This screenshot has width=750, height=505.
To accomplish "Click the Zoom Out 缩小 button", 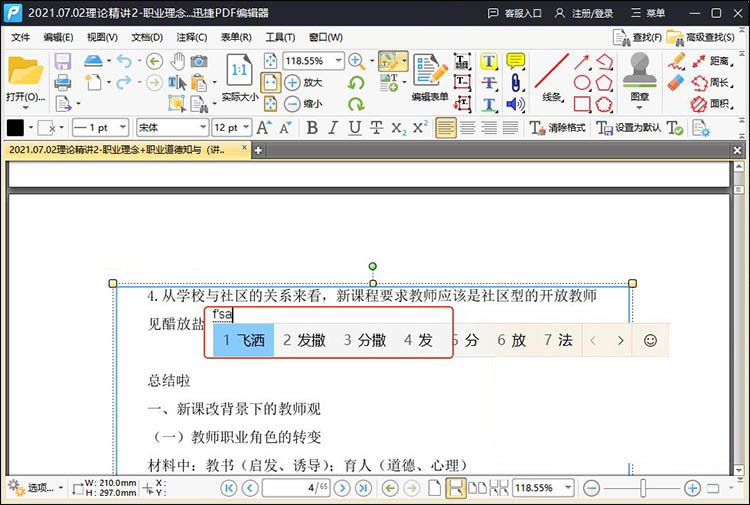I will pos(303,104).
